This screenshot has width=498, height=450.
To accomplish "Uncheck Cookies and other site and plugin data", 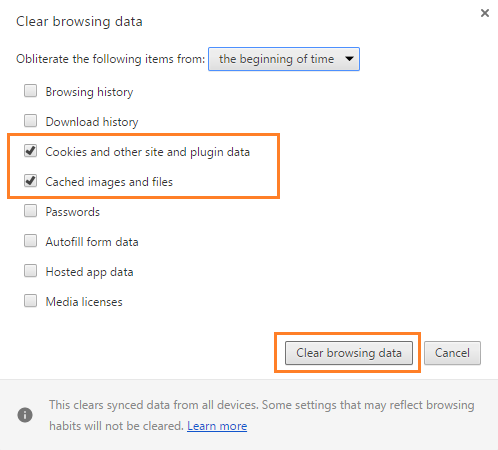I will [x=30, y=151].
